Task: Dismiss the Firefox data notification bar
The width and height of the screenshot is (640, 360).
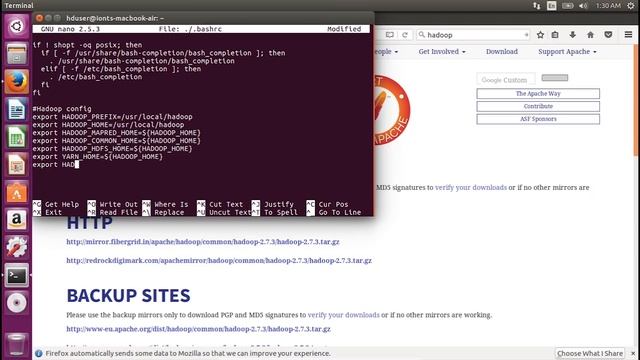Action: click(x=633, y=353)
